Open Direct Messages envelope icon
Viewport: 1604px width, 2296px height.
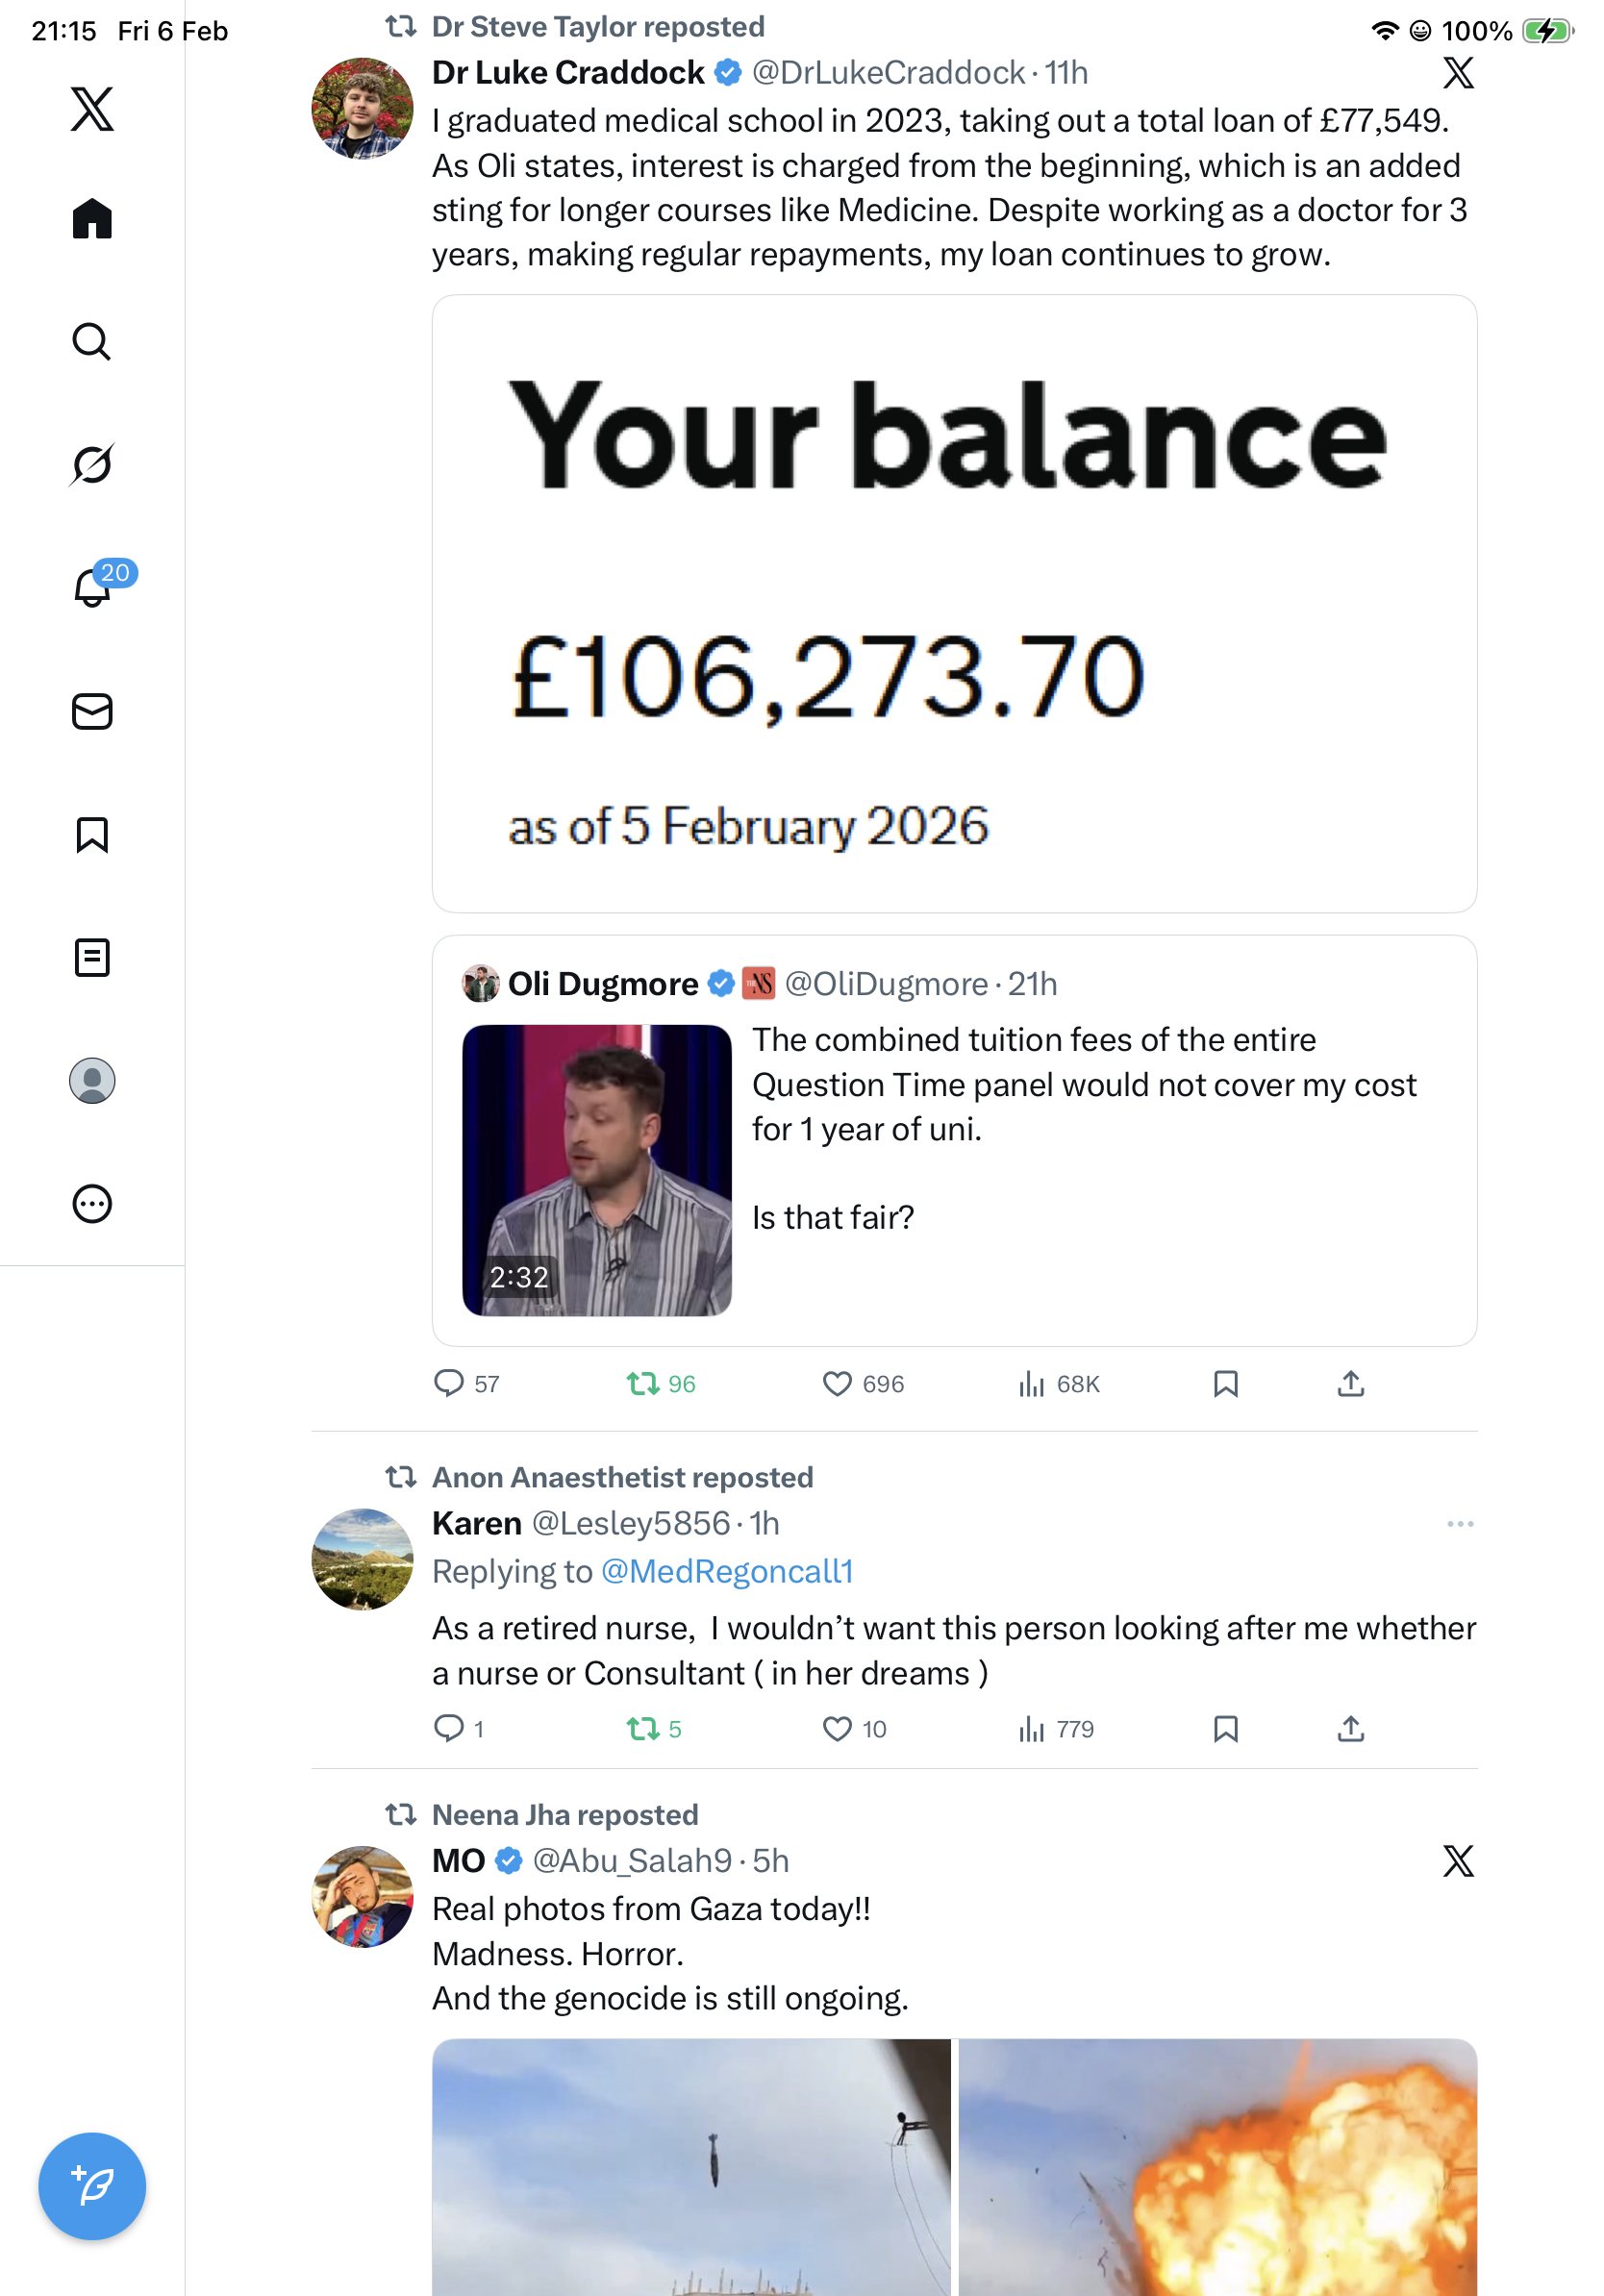[92, 711]
